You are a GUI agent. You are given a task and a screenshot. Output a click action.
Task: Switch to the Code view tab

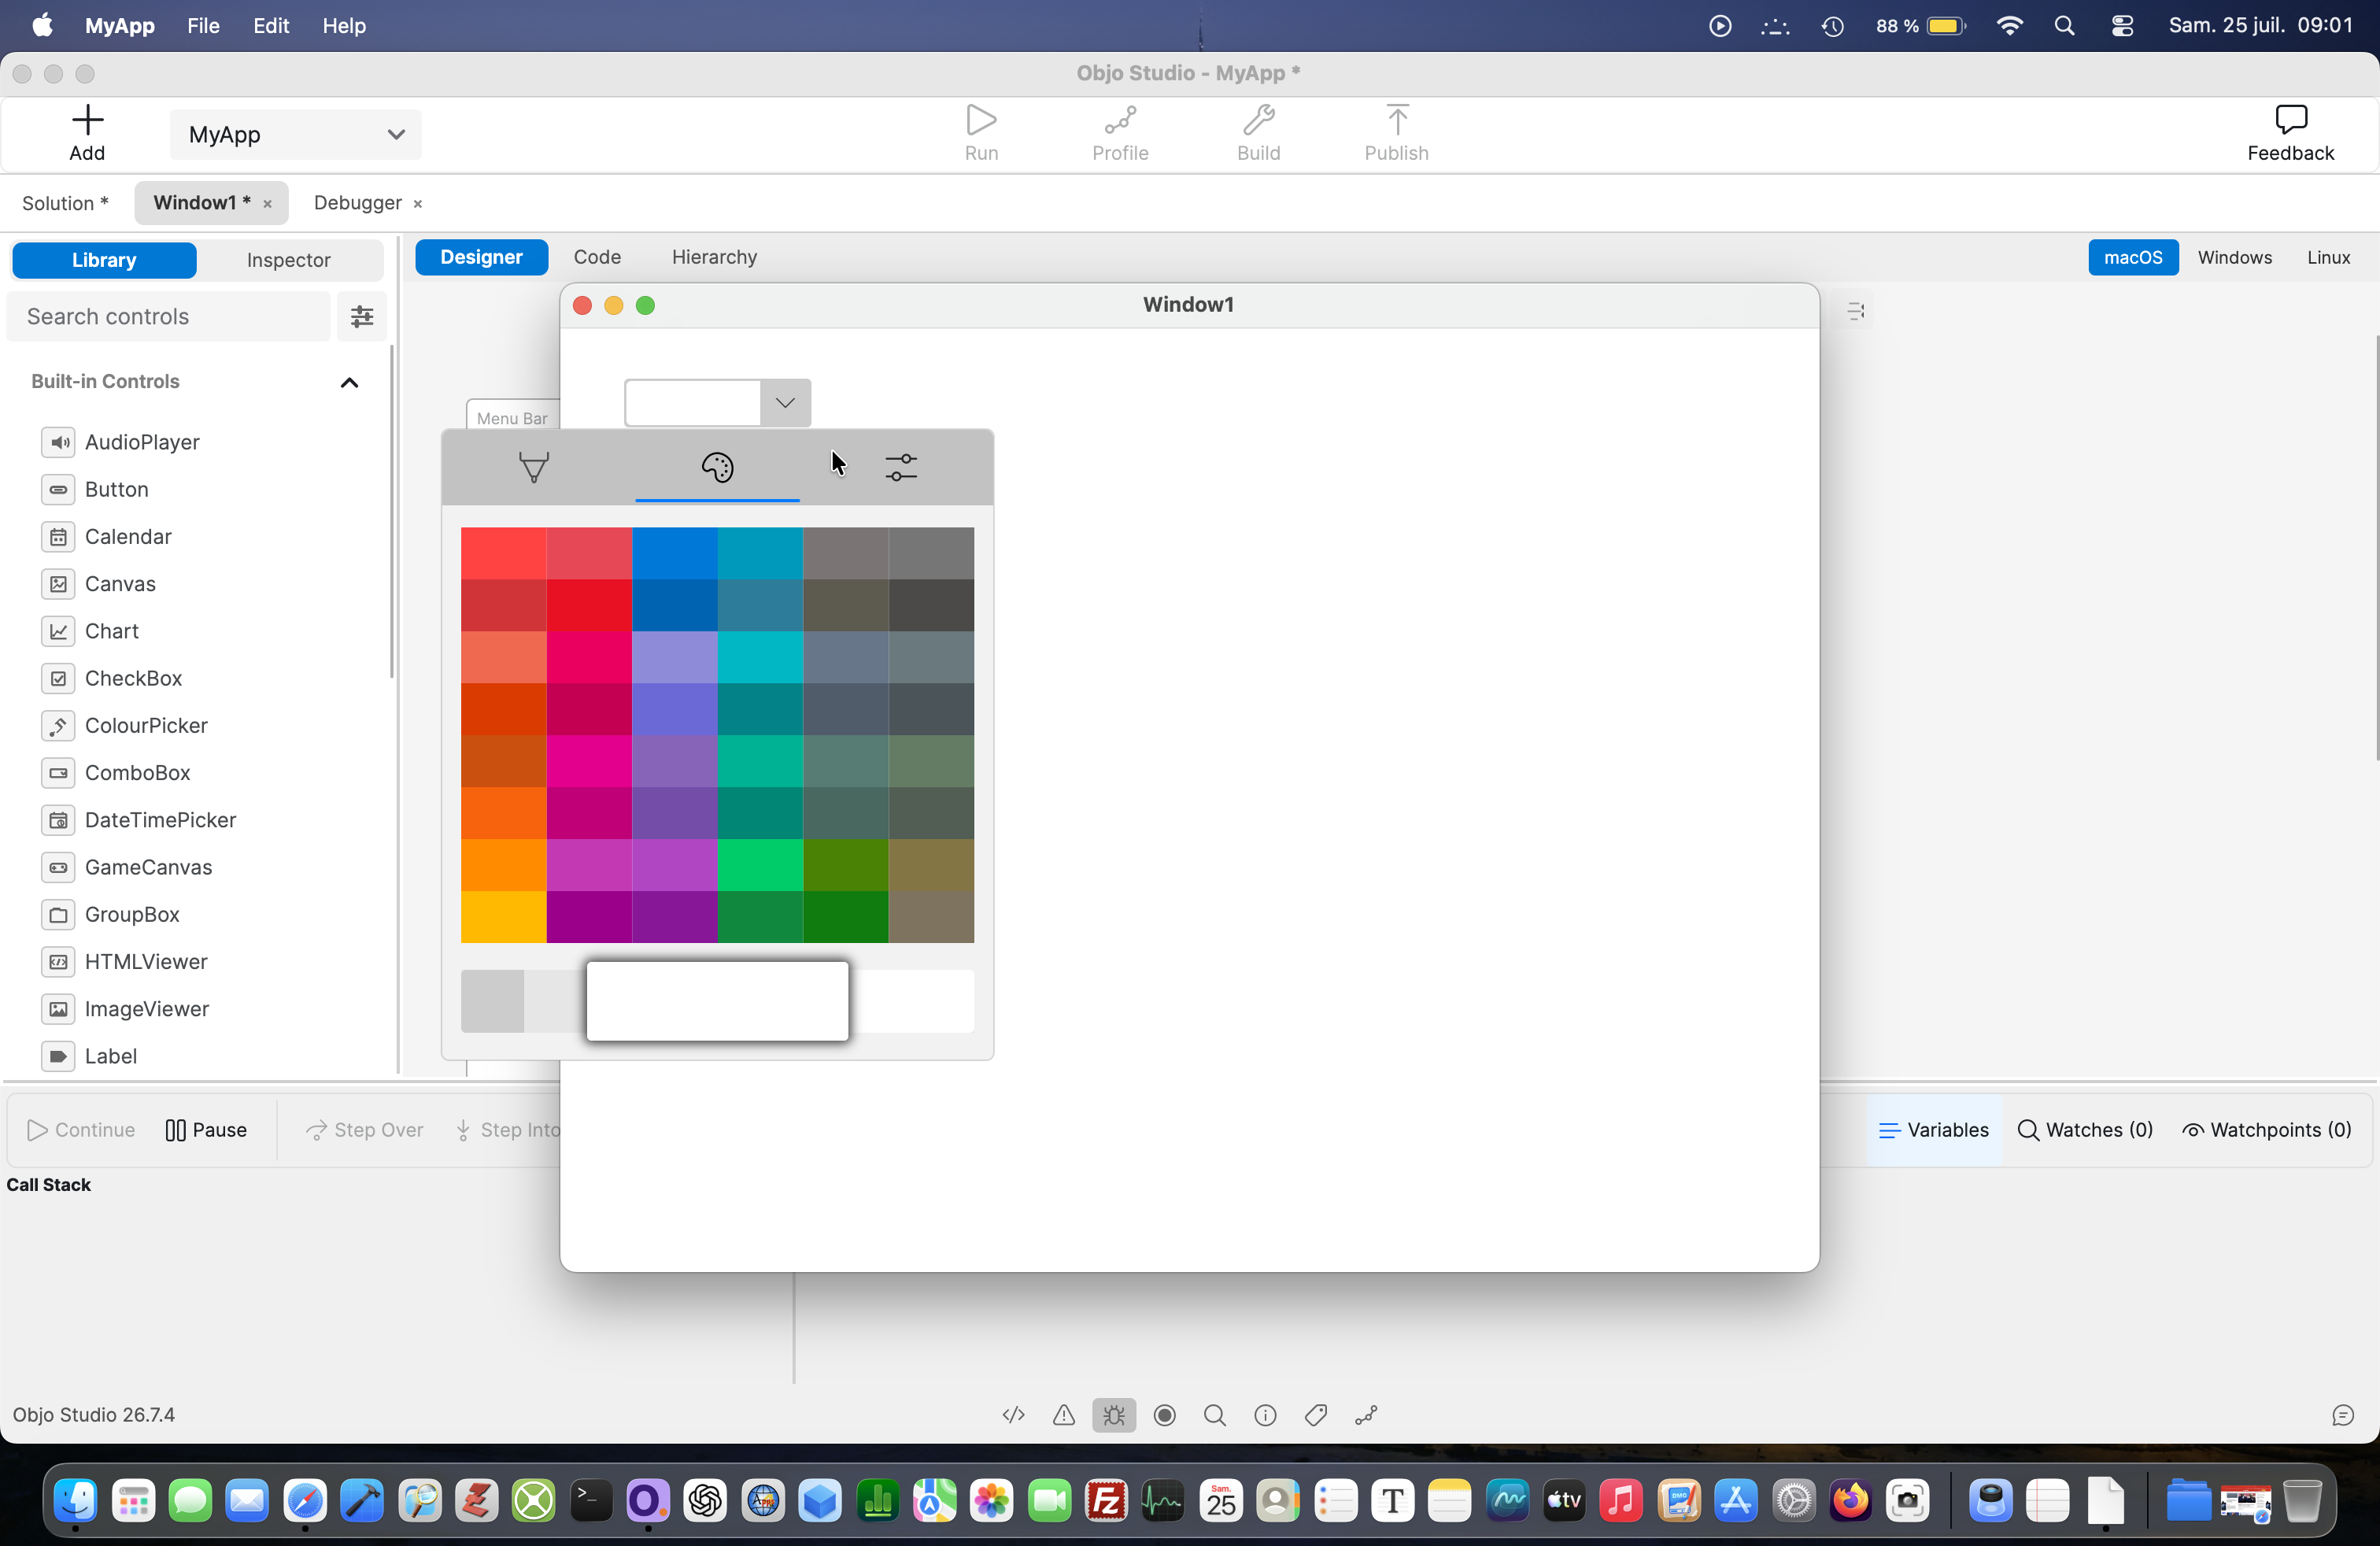click(x=597, y=257)
